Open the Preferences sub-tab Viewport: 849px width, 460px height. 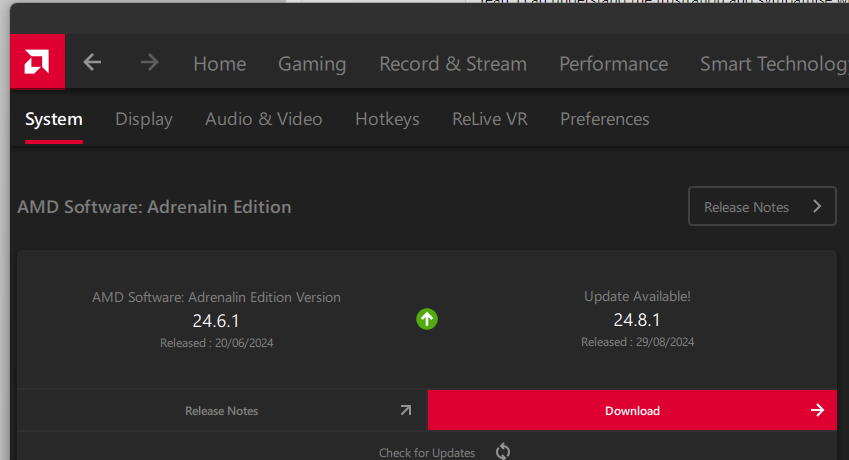pos(605,119)
